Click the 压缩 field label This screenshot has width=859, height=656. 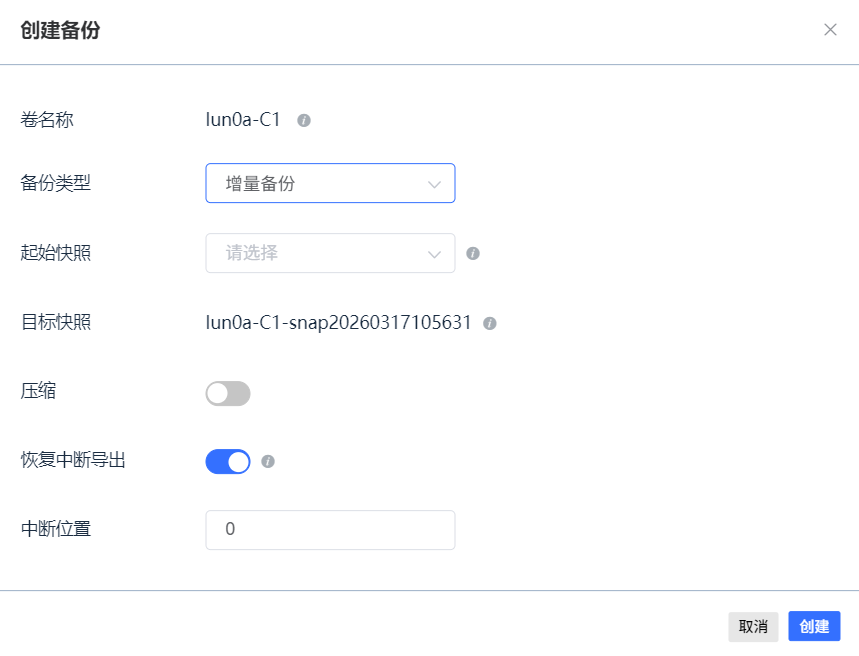(38, 391)
